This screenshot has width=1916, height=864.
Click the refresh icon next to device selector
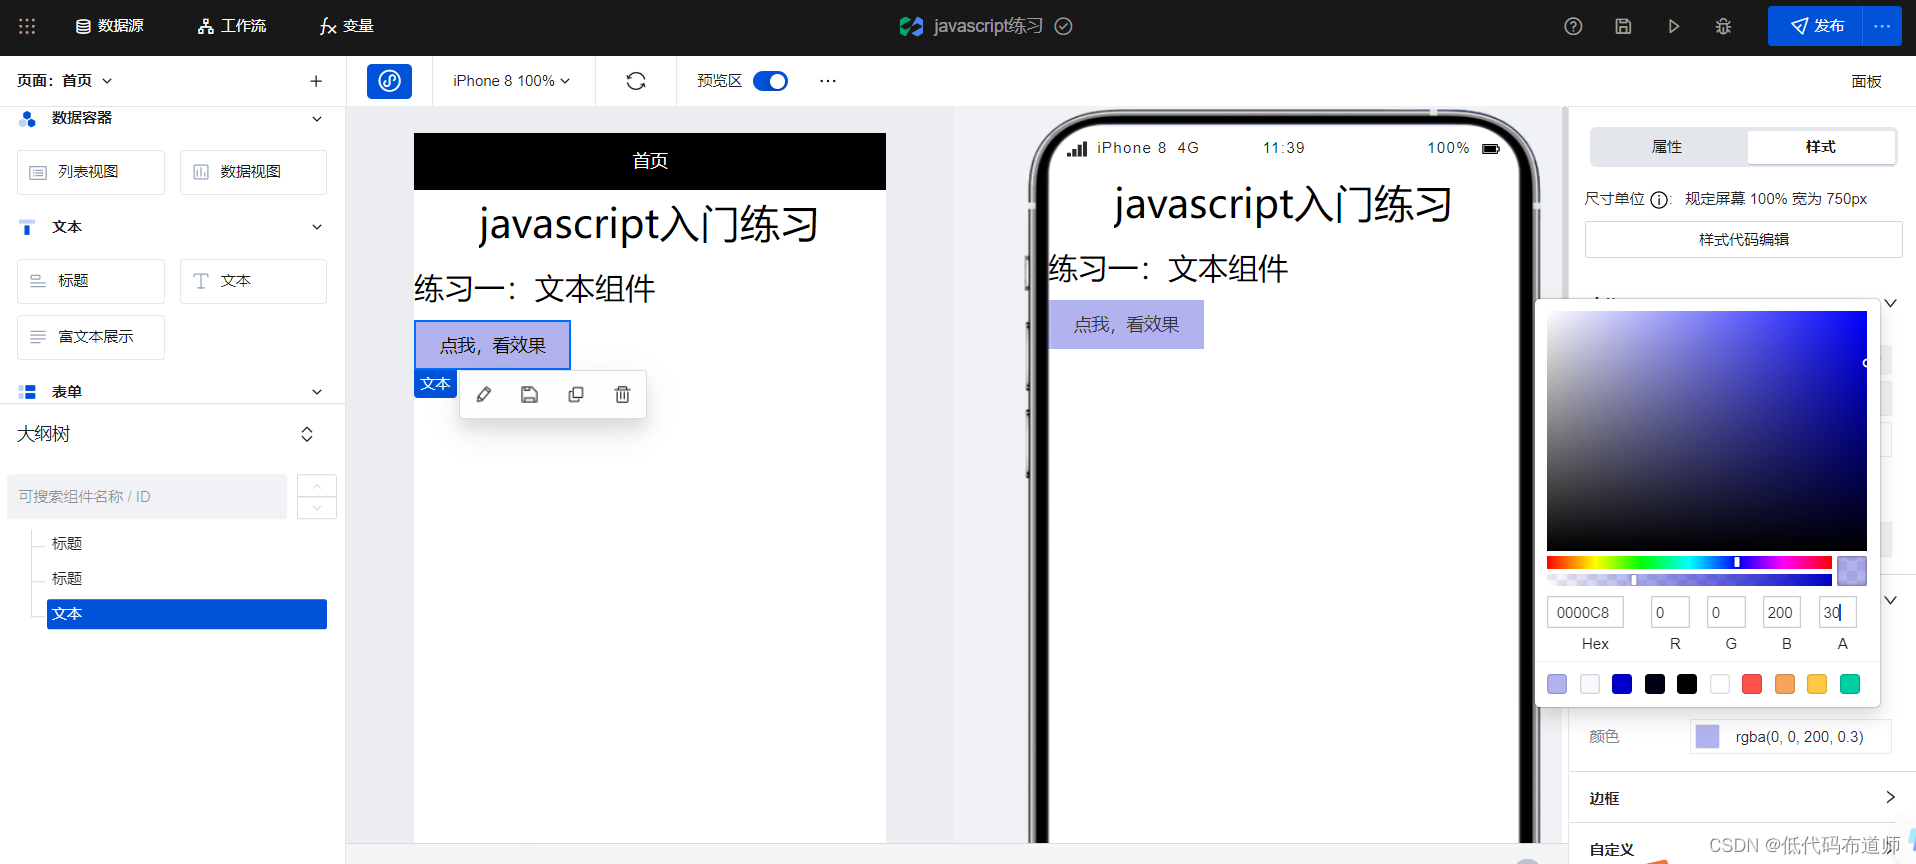pyautogui.click(x=636, y=81)
